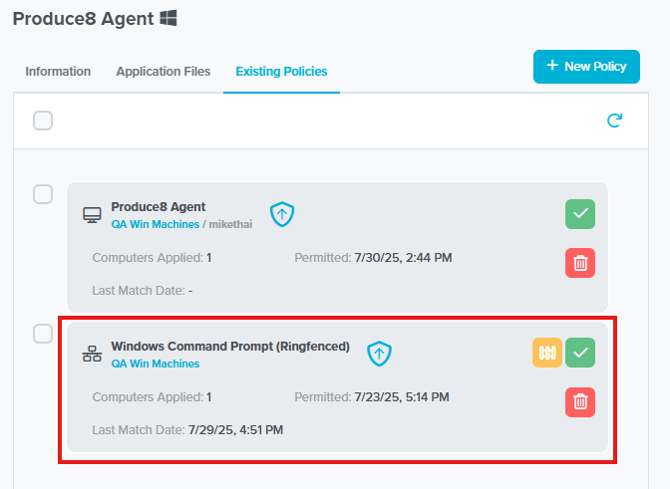Check the Windows Command Prompt policy checkbox
Image resolution: width=670 pixels, height=489 pixels.
[43, 334]
